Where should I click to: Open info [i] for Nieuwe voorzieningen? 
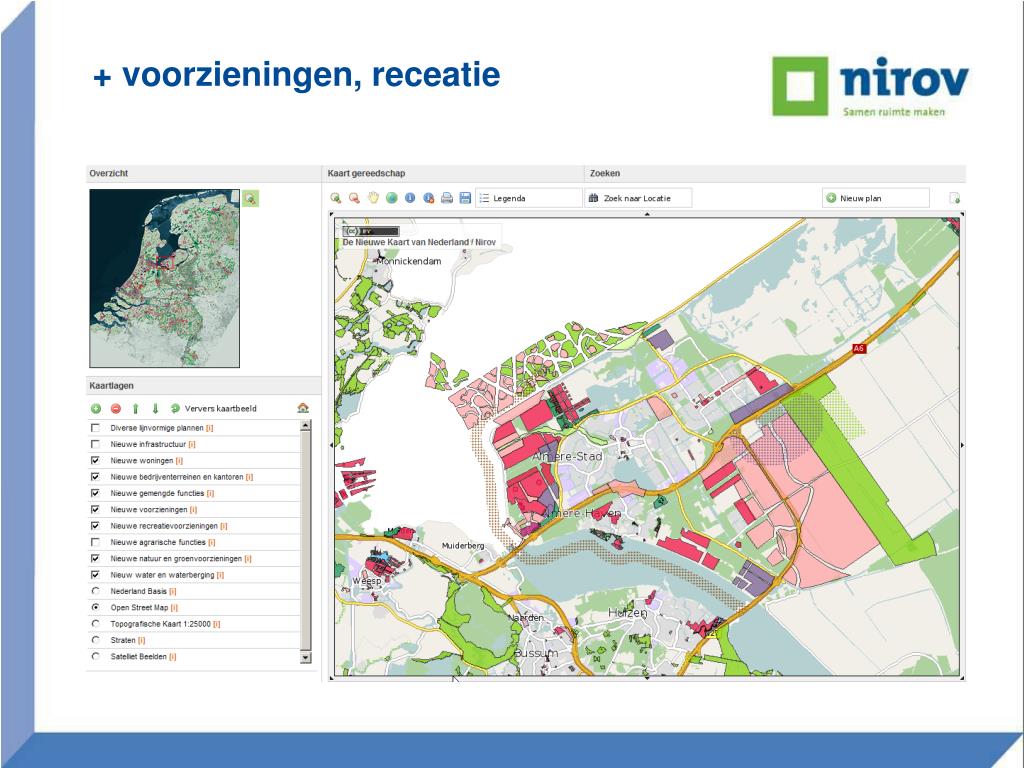(x=193, y=510)
